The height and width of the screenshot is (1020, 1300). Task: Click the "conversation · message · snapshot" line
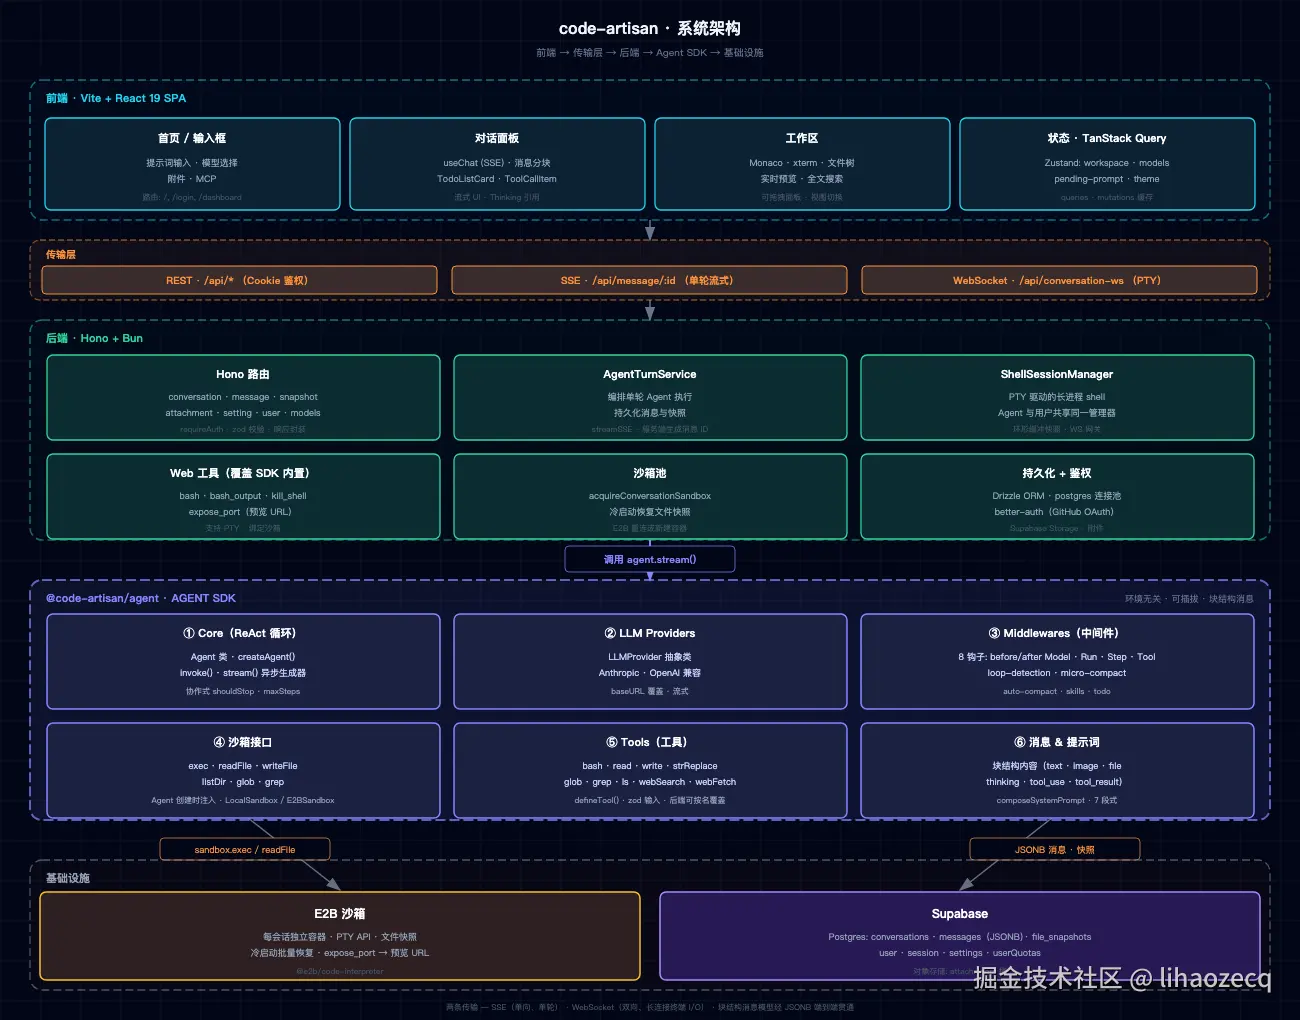243,397
